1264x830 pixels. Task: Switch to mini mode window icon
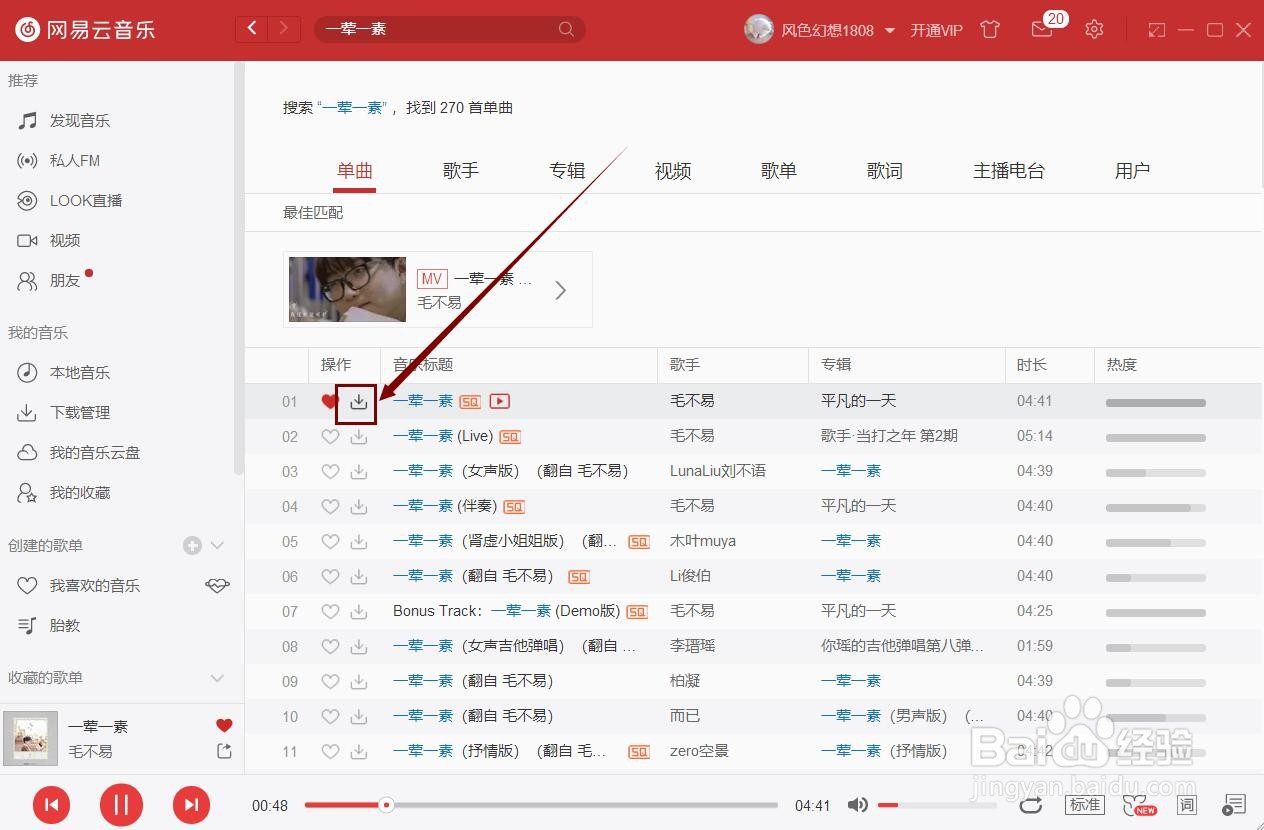tap(1157, 30)
